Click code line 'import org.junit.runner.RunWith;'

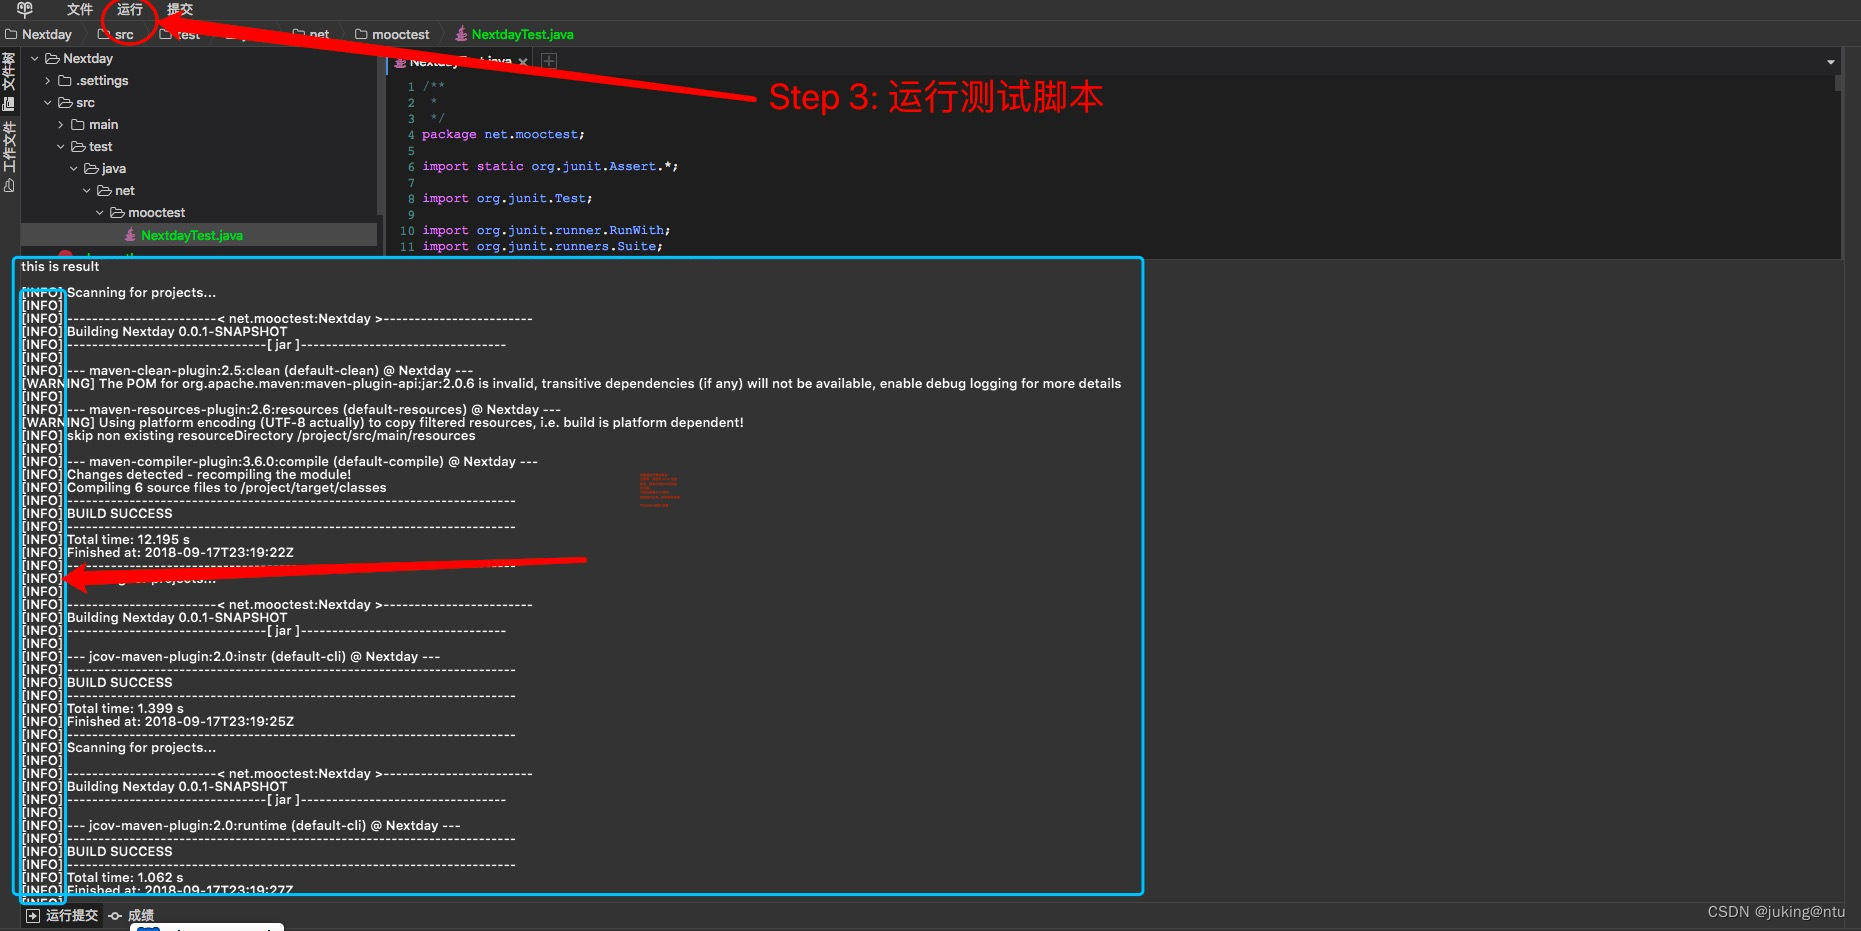pyautogui.click(x=546, y=231)
